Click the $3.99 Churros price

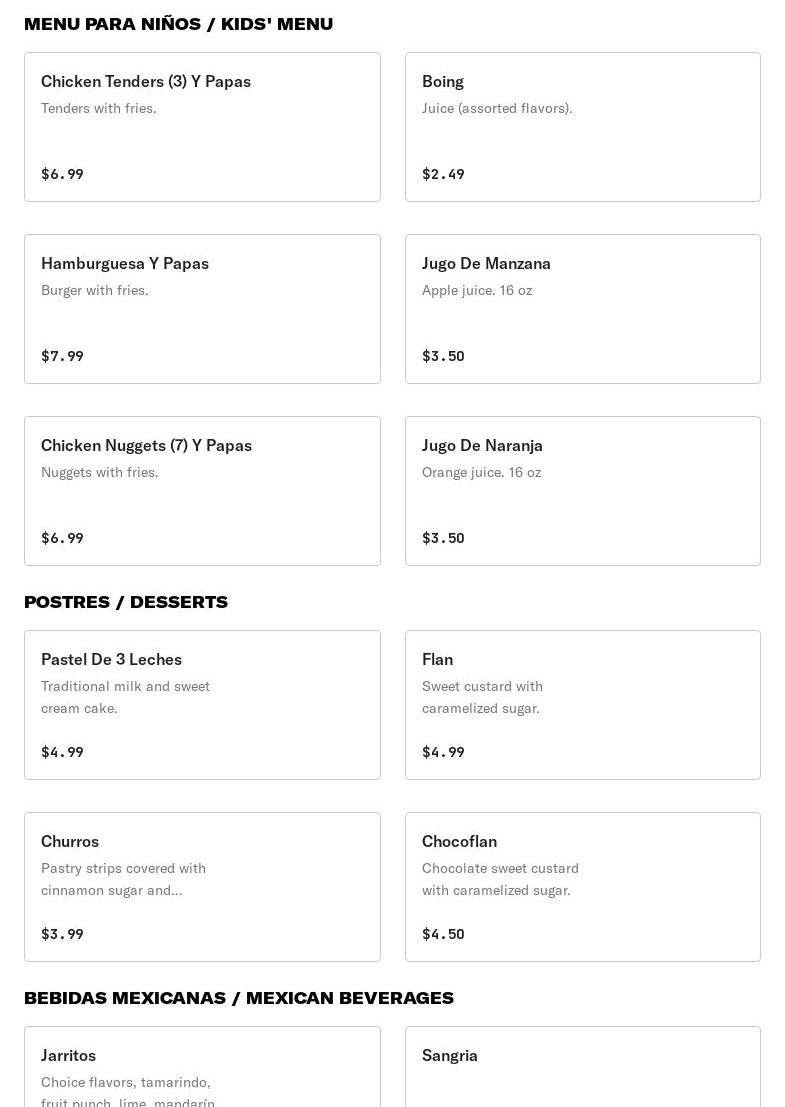click(x=62, y=935)
